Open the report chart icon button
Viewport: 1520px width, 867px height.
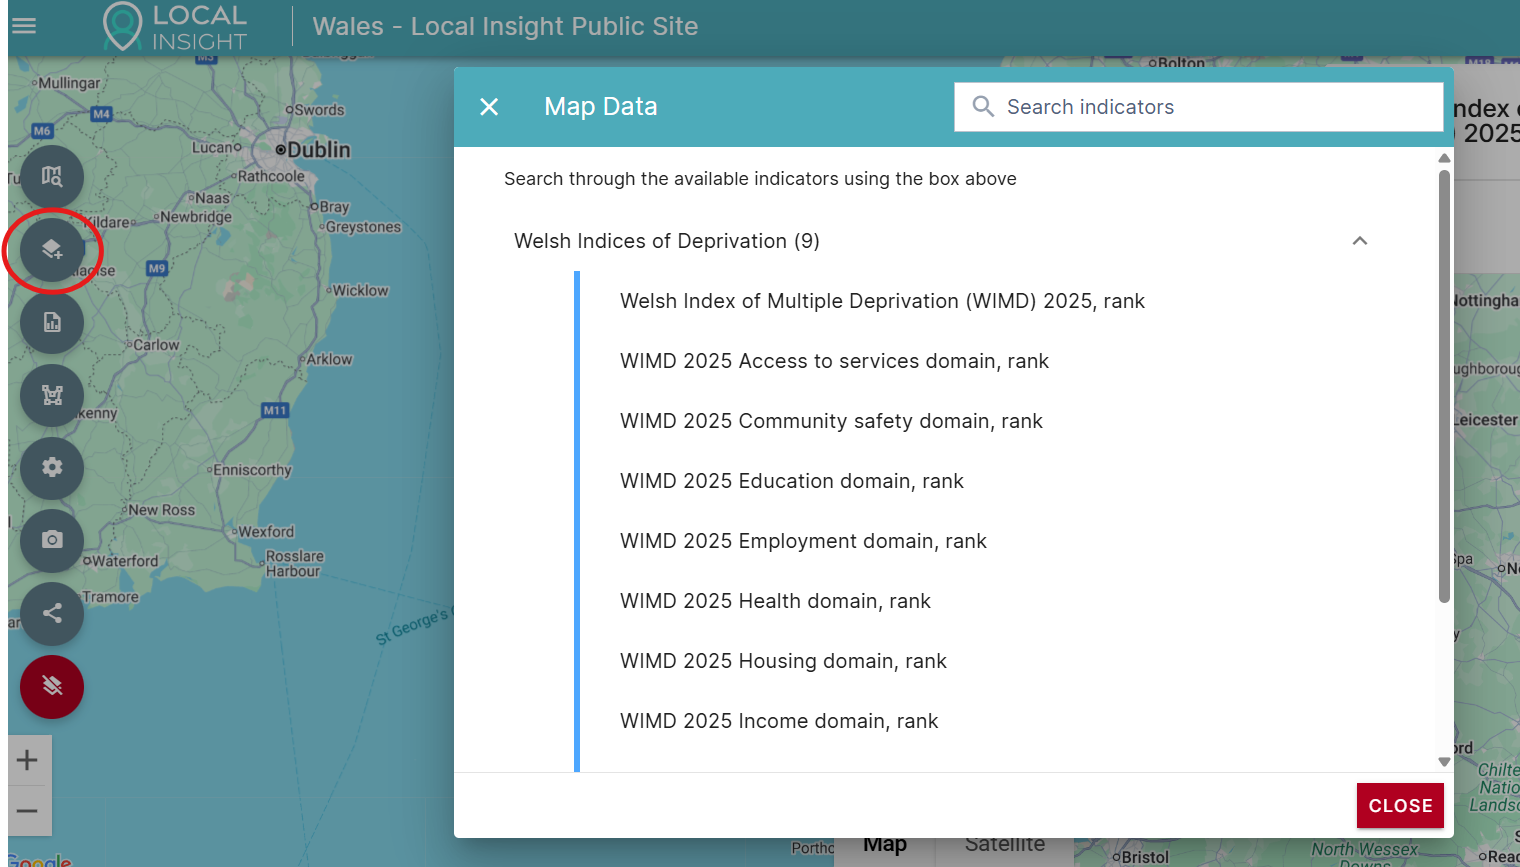[x=52, y=322]
